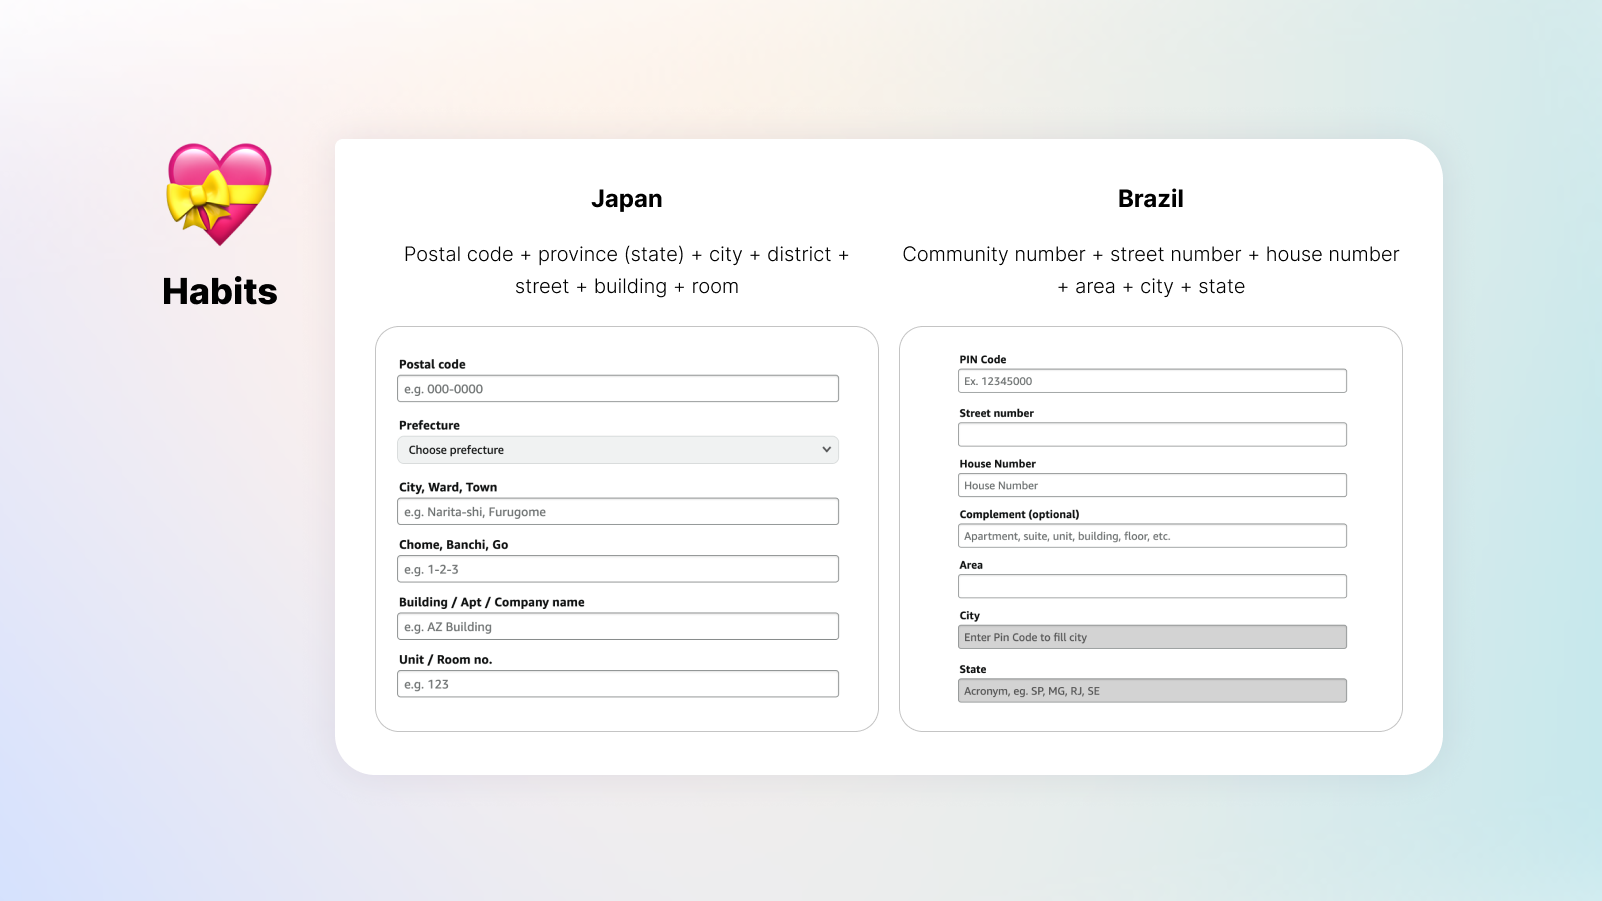The height and width of the screenshot is (901, 1602).
Task: Select the Building / Apt / Company name field
Action: (x=617, y=627)
